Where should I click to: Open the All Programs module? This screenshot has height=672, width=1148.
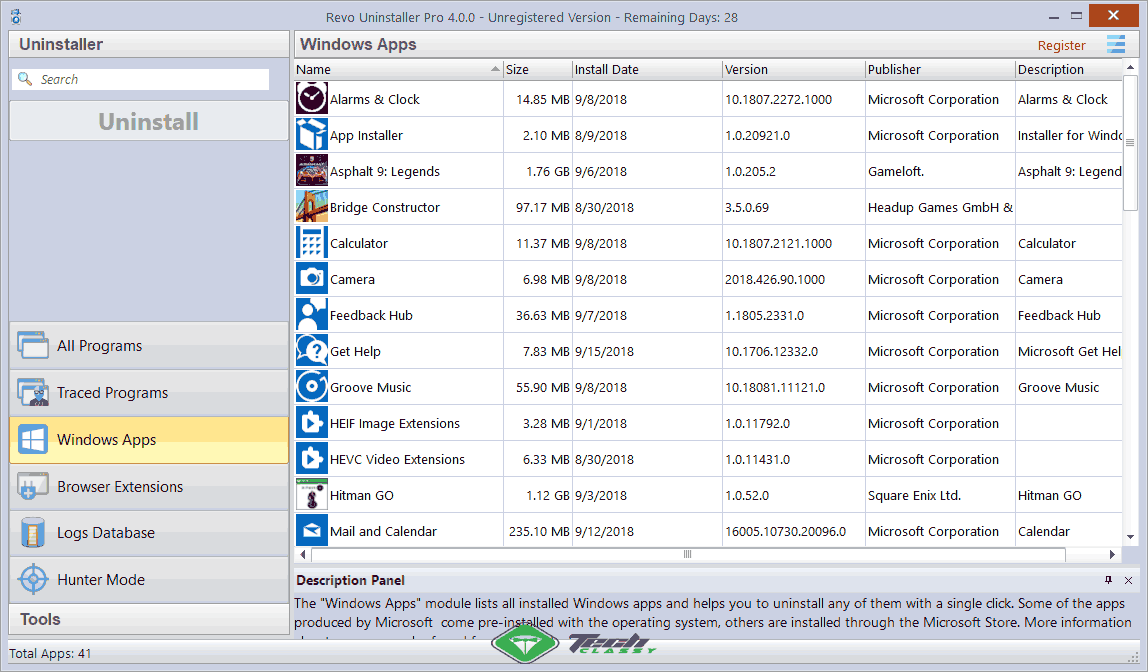[100, 345]
